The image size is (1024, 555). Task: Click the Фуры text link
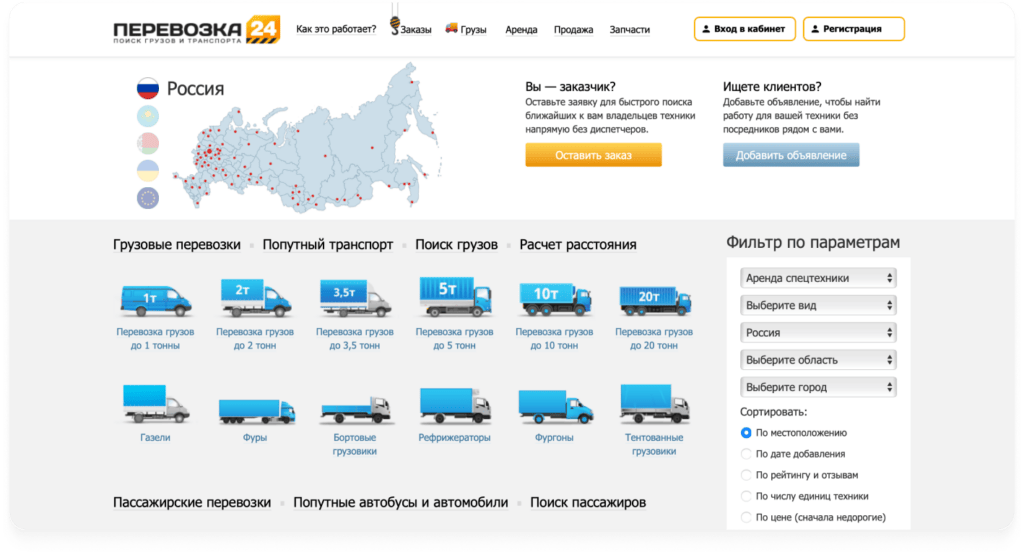tap(255, 437)
